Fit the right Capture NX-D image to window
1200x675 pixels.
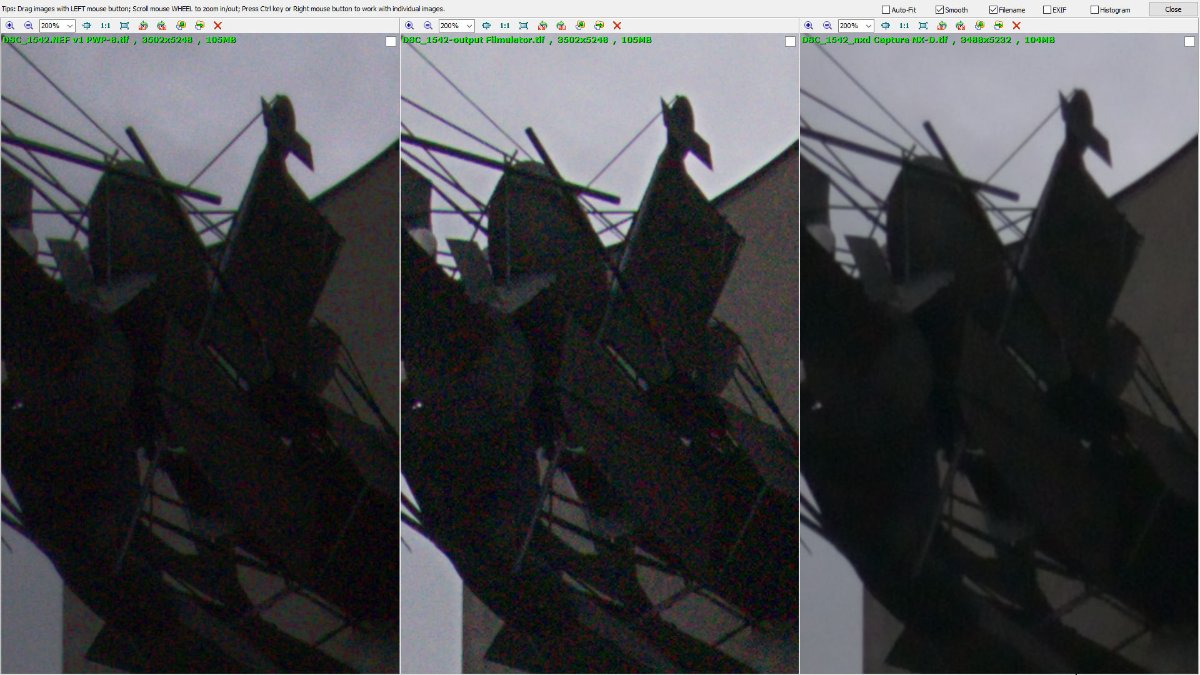point(885,25)
